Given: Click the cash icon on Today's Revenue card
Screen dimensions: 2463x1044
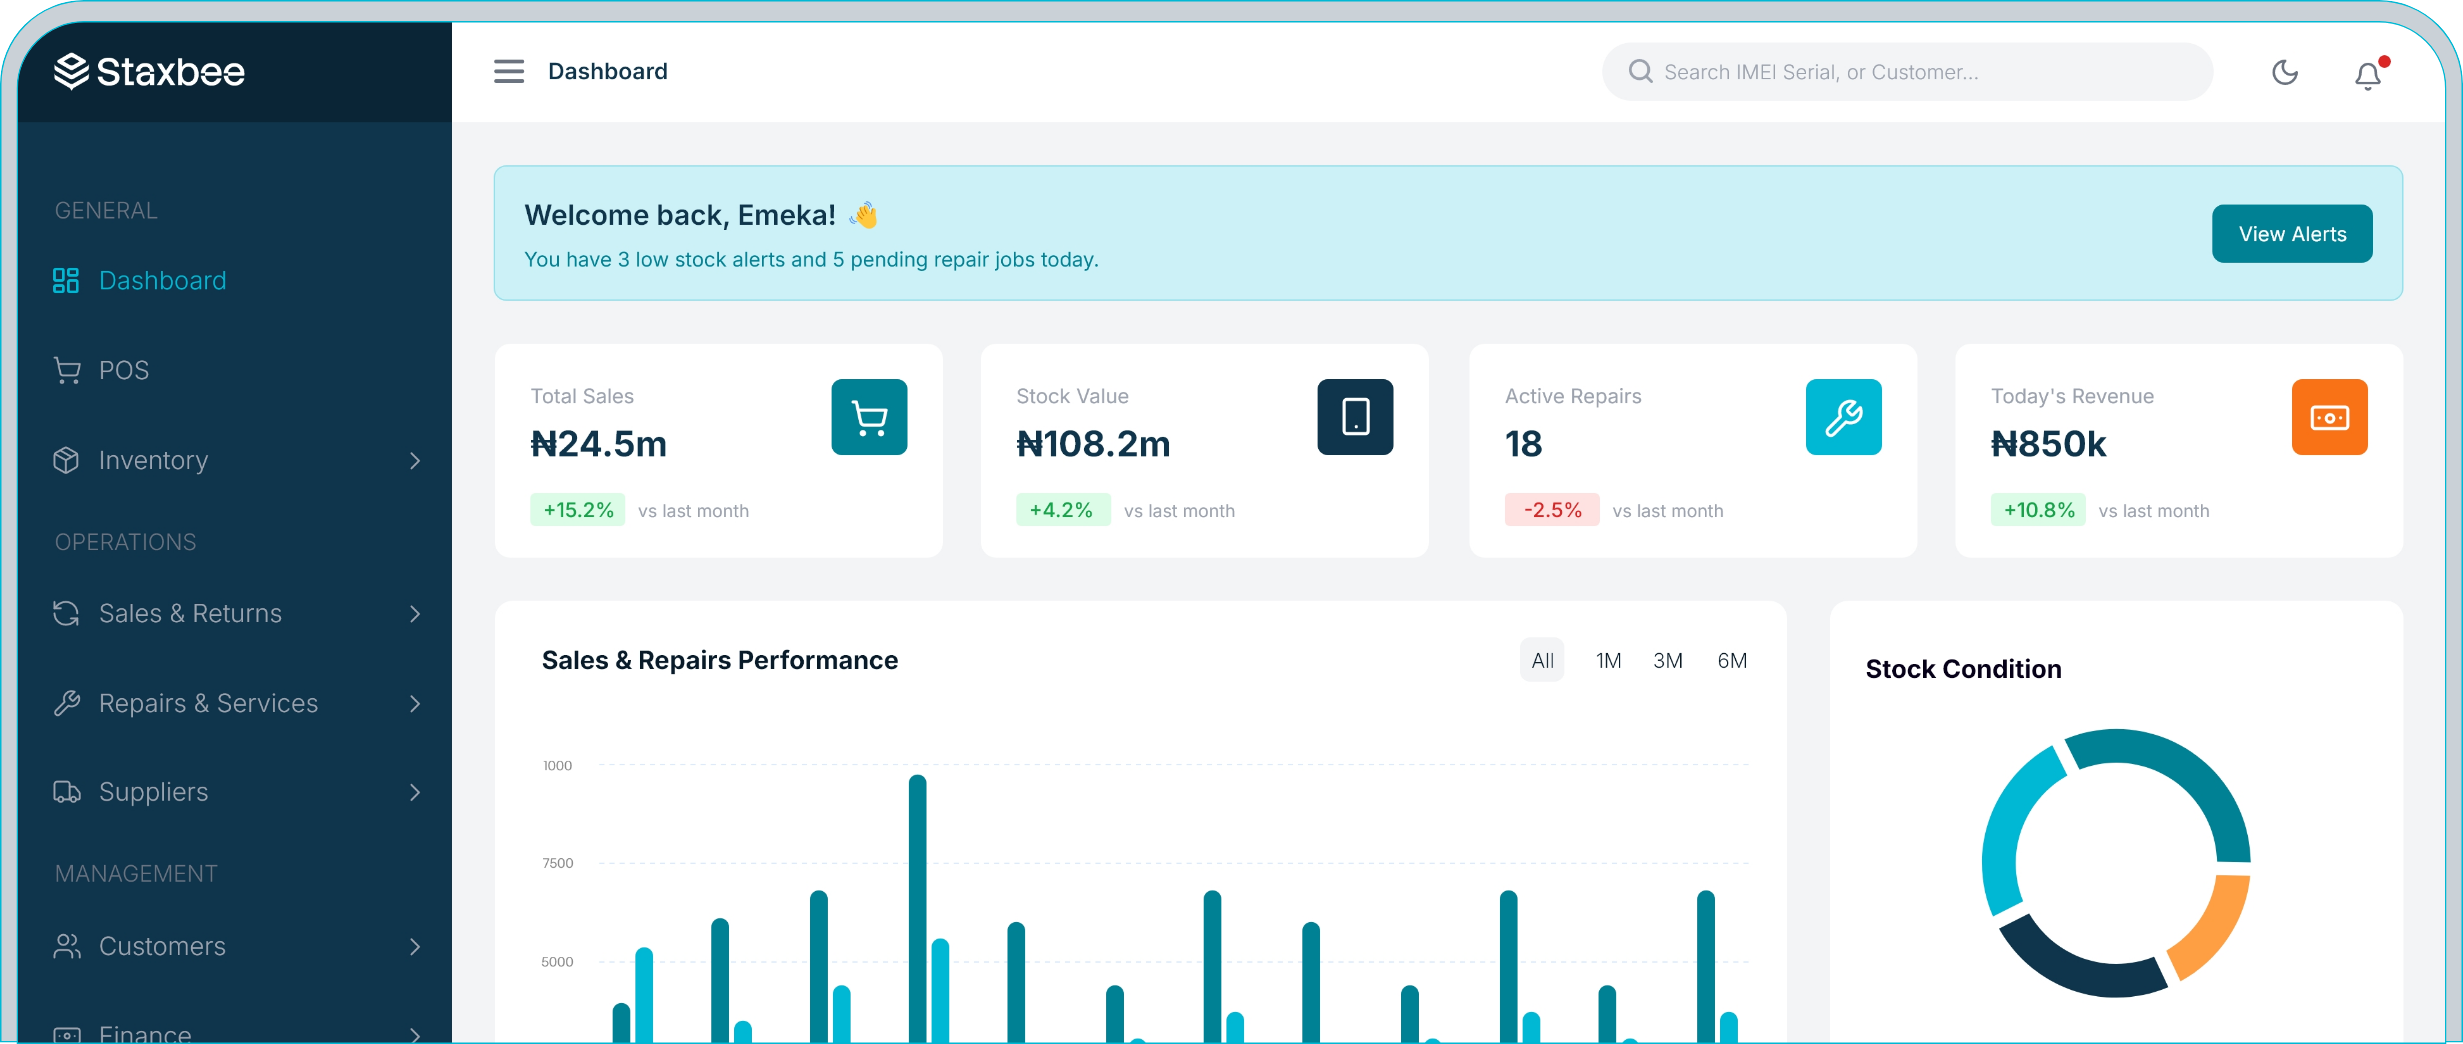Looking at the screenshot, I should 2330,417.
